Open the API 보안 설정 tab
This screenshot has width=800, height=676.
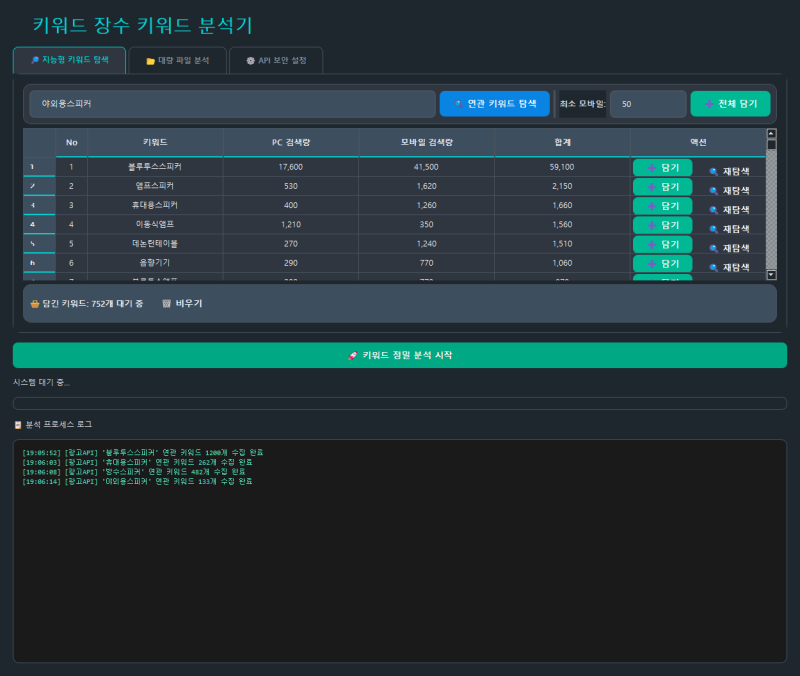276,61
